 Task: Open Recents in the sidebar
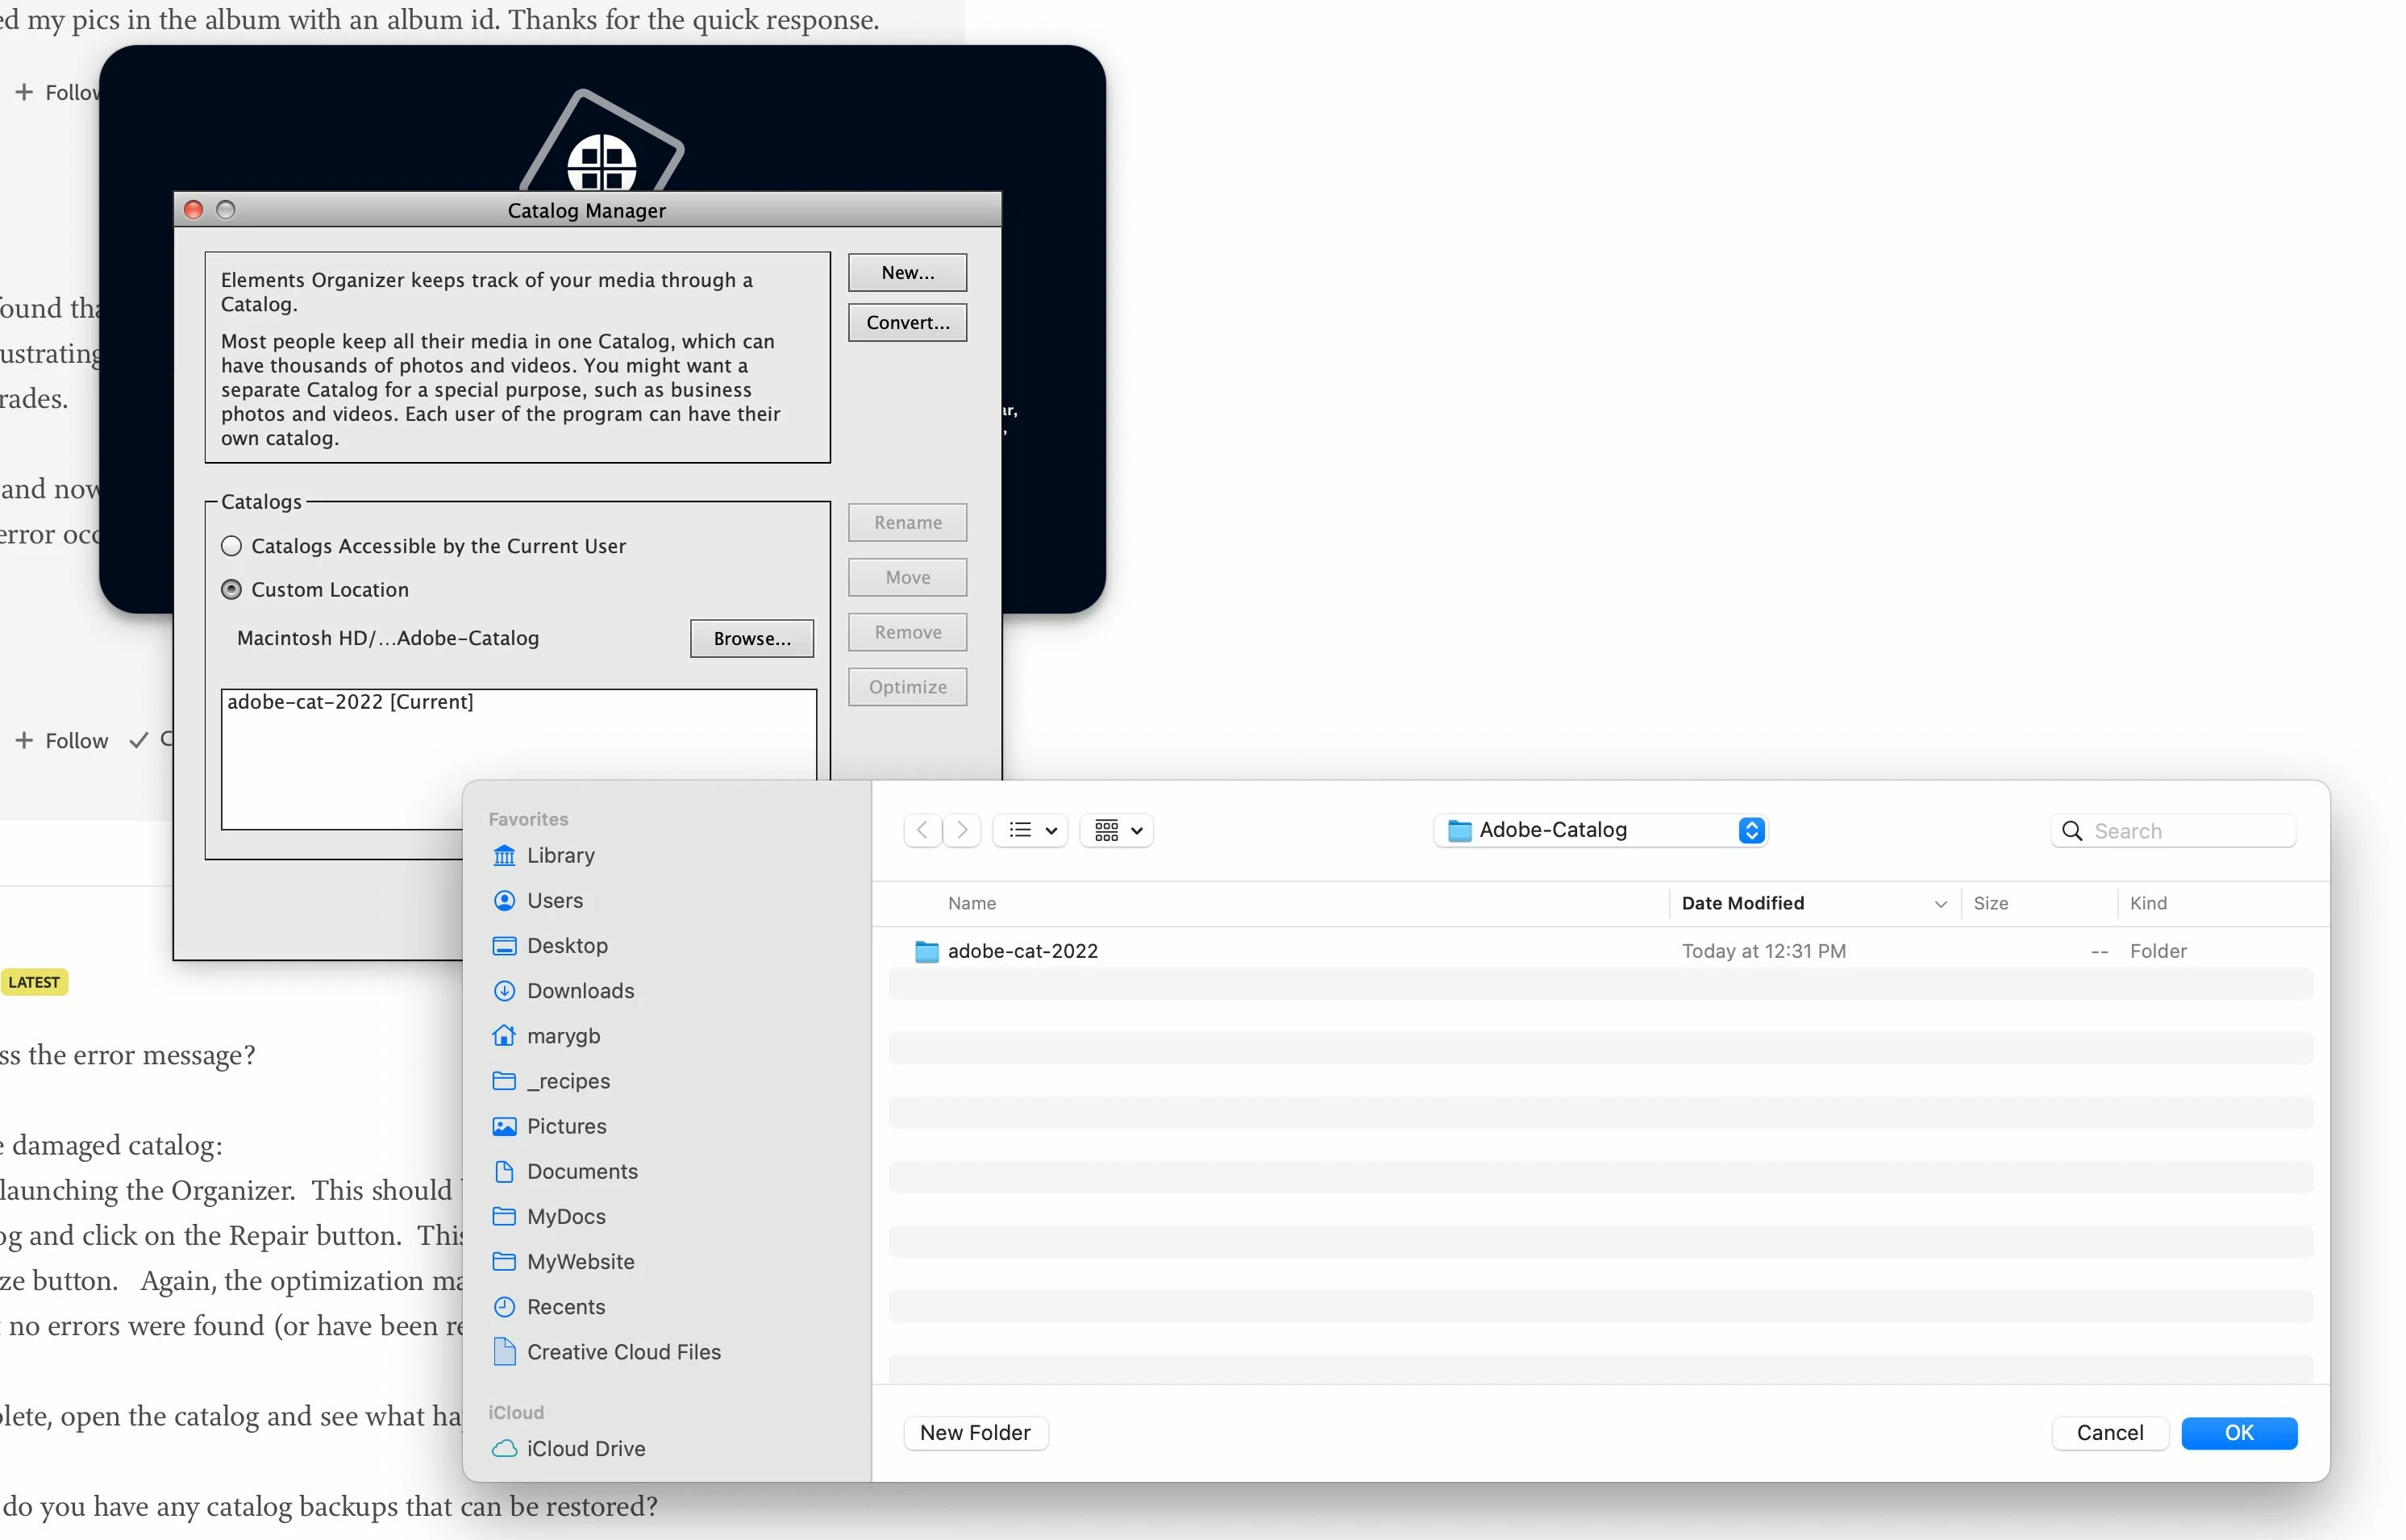click(565, 1307)
